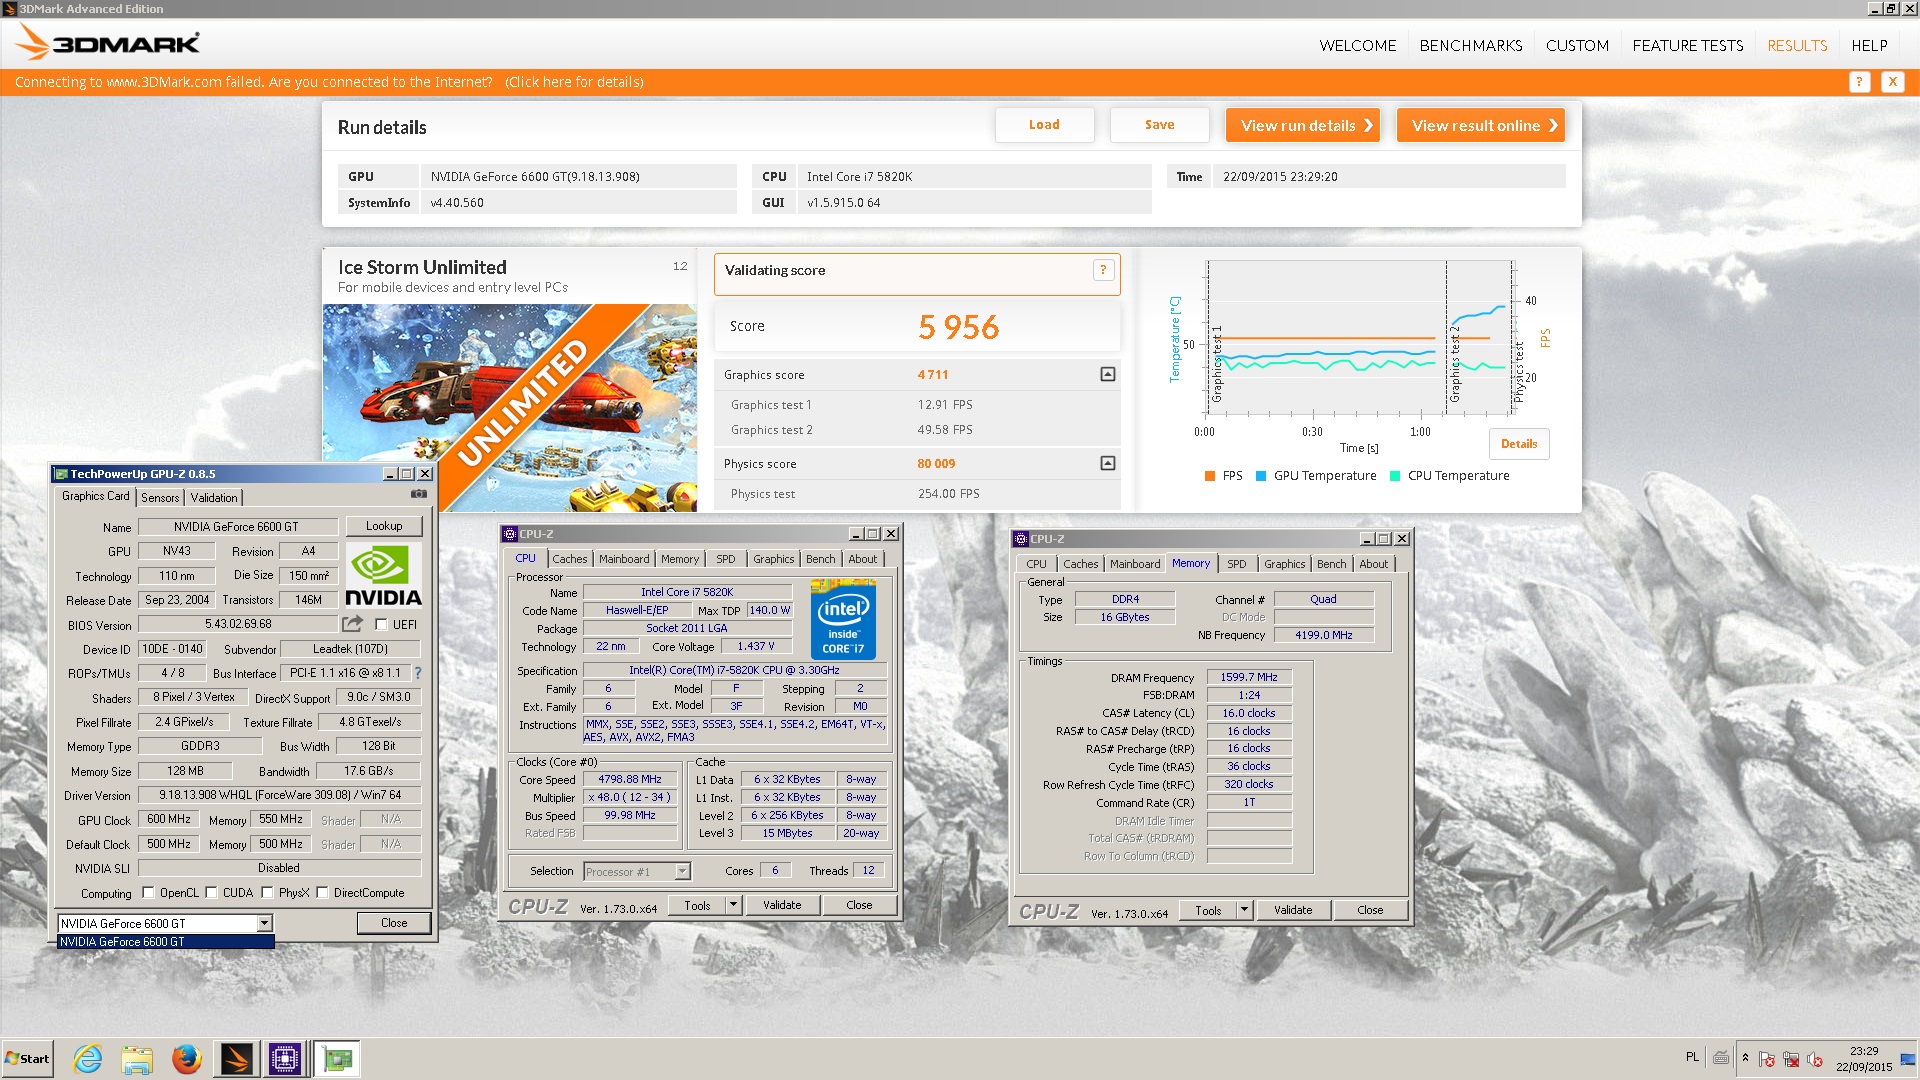The image size is (1920, 1080).
Task: Open Mainboard tab in left CPU-Z window
Action: pos(624,560)
